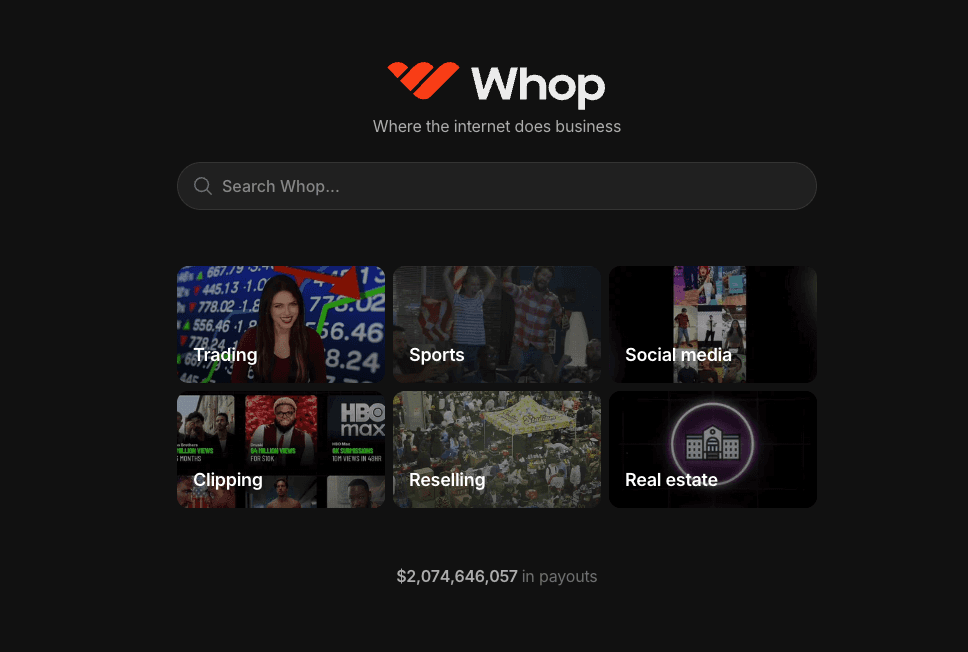968x652 pixels.
Task: Select the Social media category label
Action: [x=678, y=355]
